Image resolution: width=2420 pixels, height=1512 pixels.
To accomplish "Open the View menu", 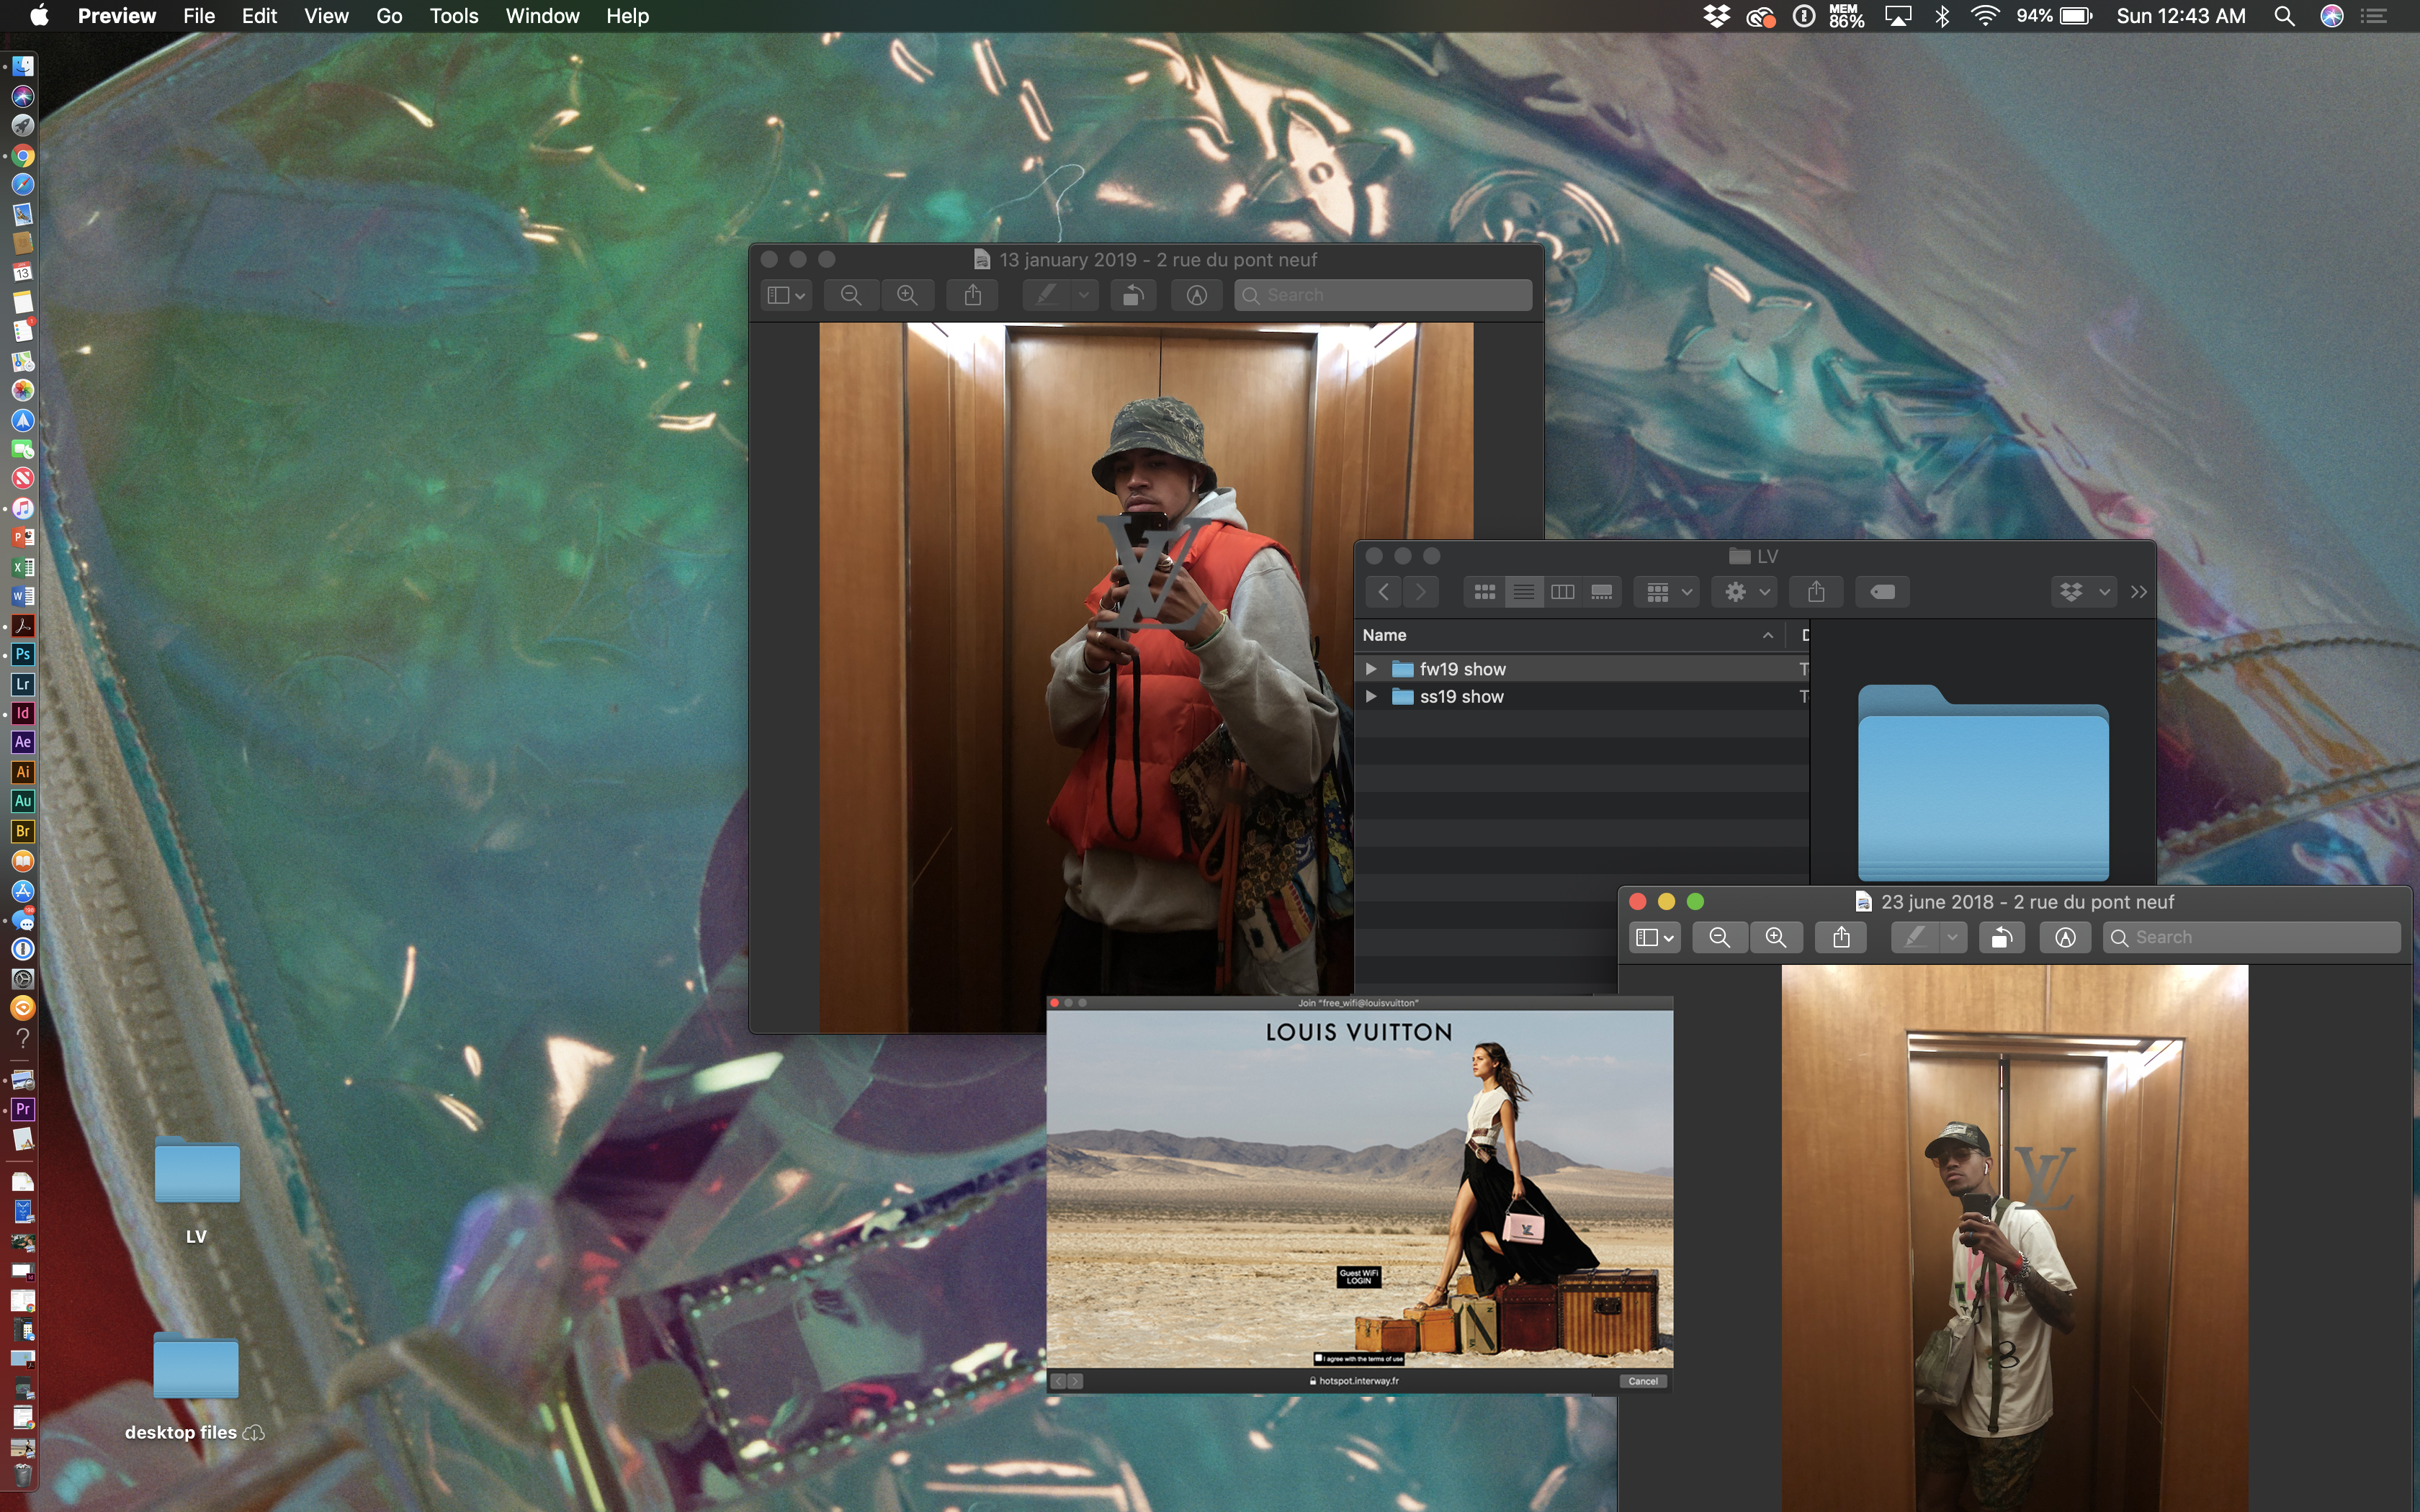I will click(326, 16).
